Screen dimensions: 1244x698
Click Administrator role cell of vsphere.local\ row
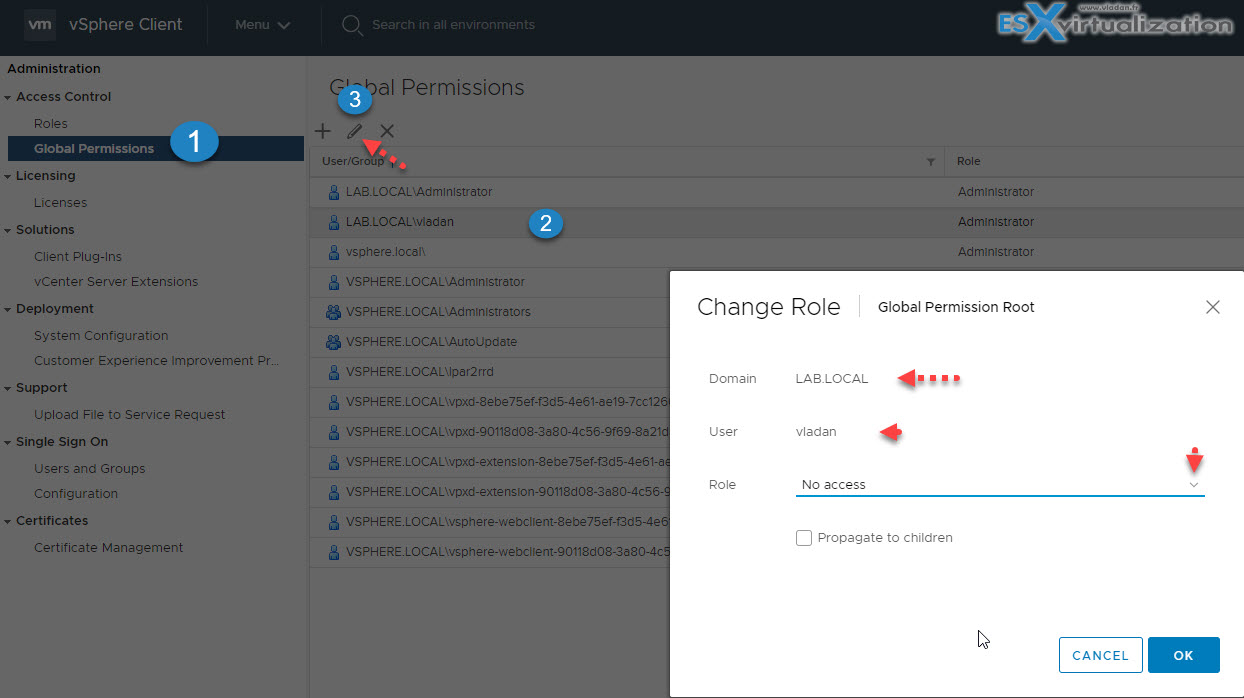coord(996,251)
